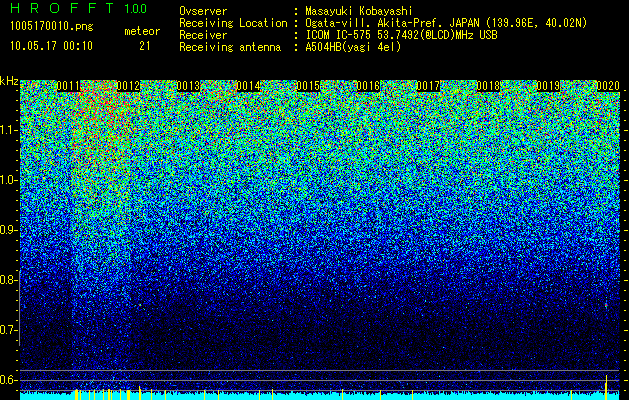This screenshot has height=400, width=629.
Task: Click the 0.6 kHz axis label
Action: (8, 380)
